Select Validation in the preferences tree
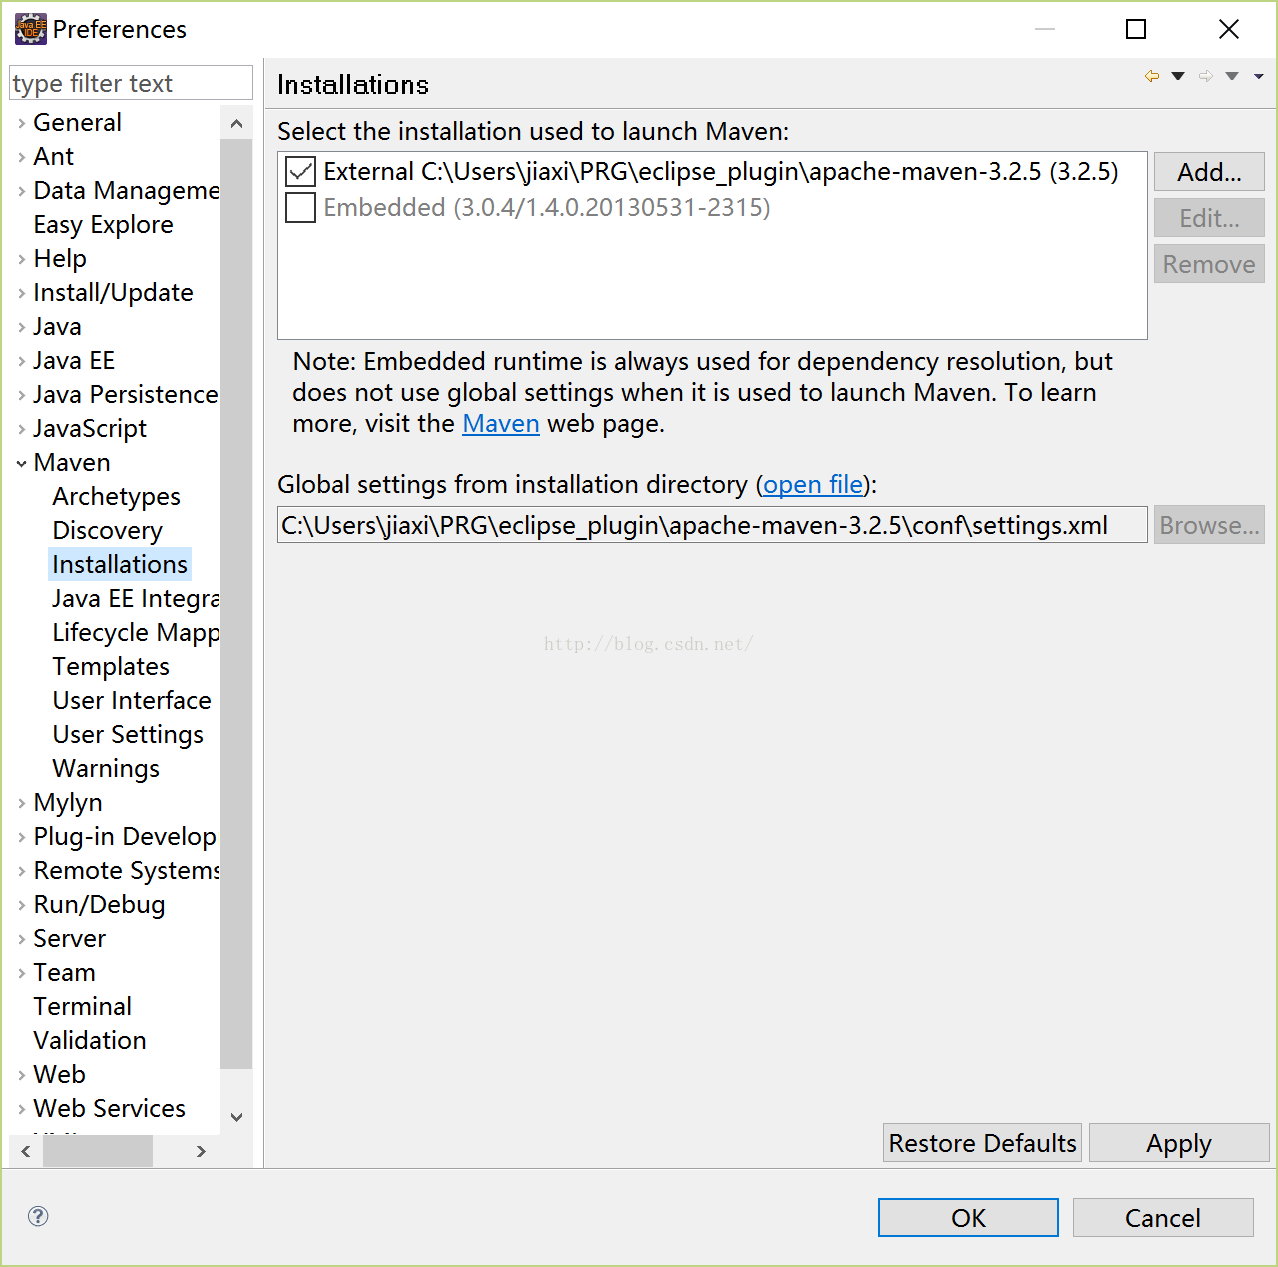 (89, 1040)
